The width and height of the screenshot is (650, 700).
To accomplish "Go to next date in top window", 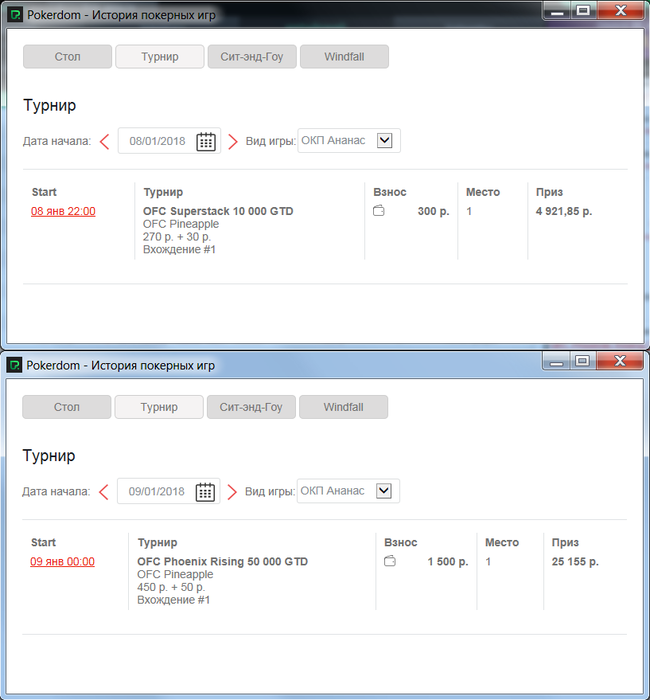I will click(233, 142).
